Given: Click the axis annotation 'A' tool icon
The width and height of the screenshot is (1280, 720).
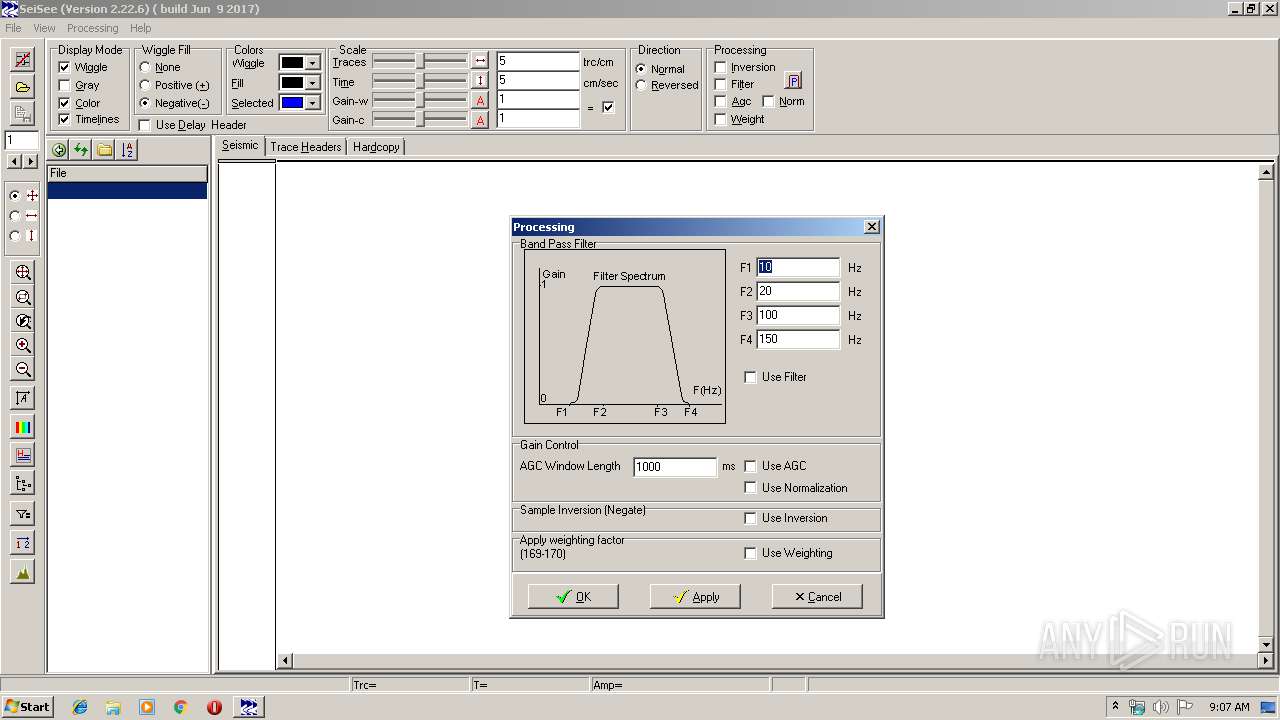Looking at the screenshot, I should click(23, 398).
